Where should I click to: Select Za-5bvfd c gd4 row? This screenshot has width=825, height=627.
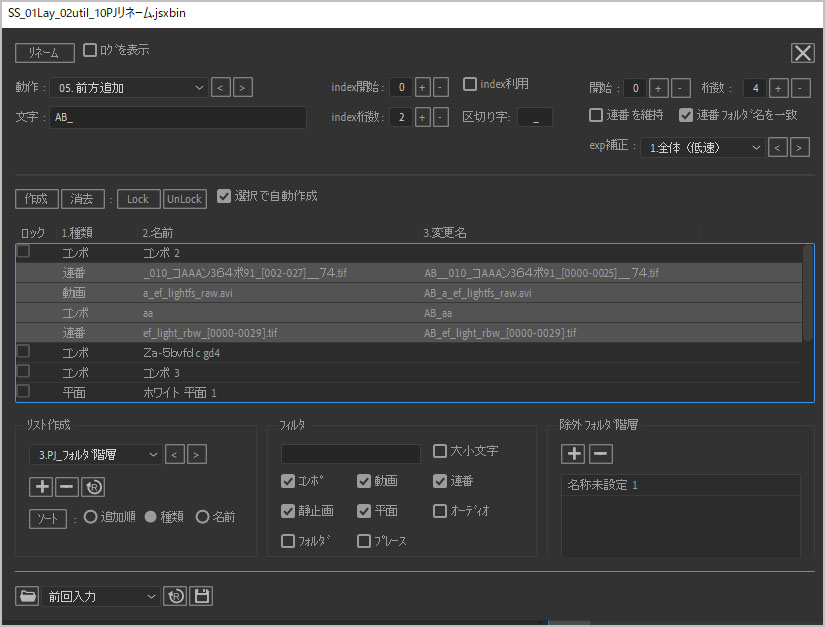409,353
